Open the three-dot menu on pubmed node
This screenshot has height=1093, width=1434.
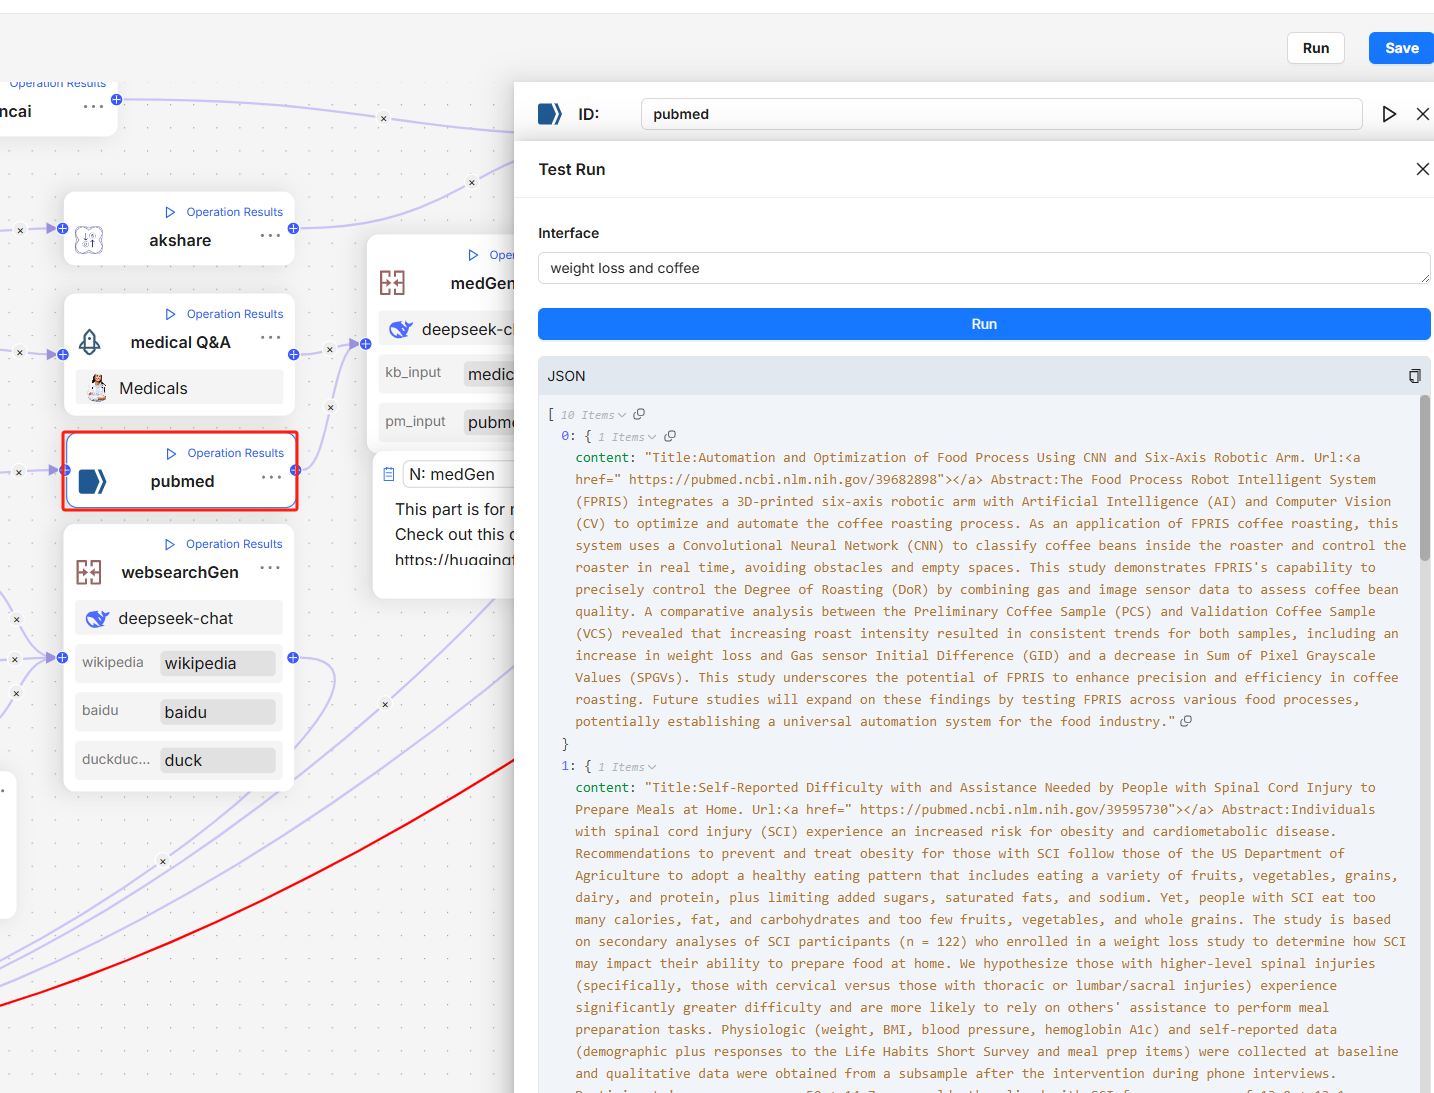271,477
